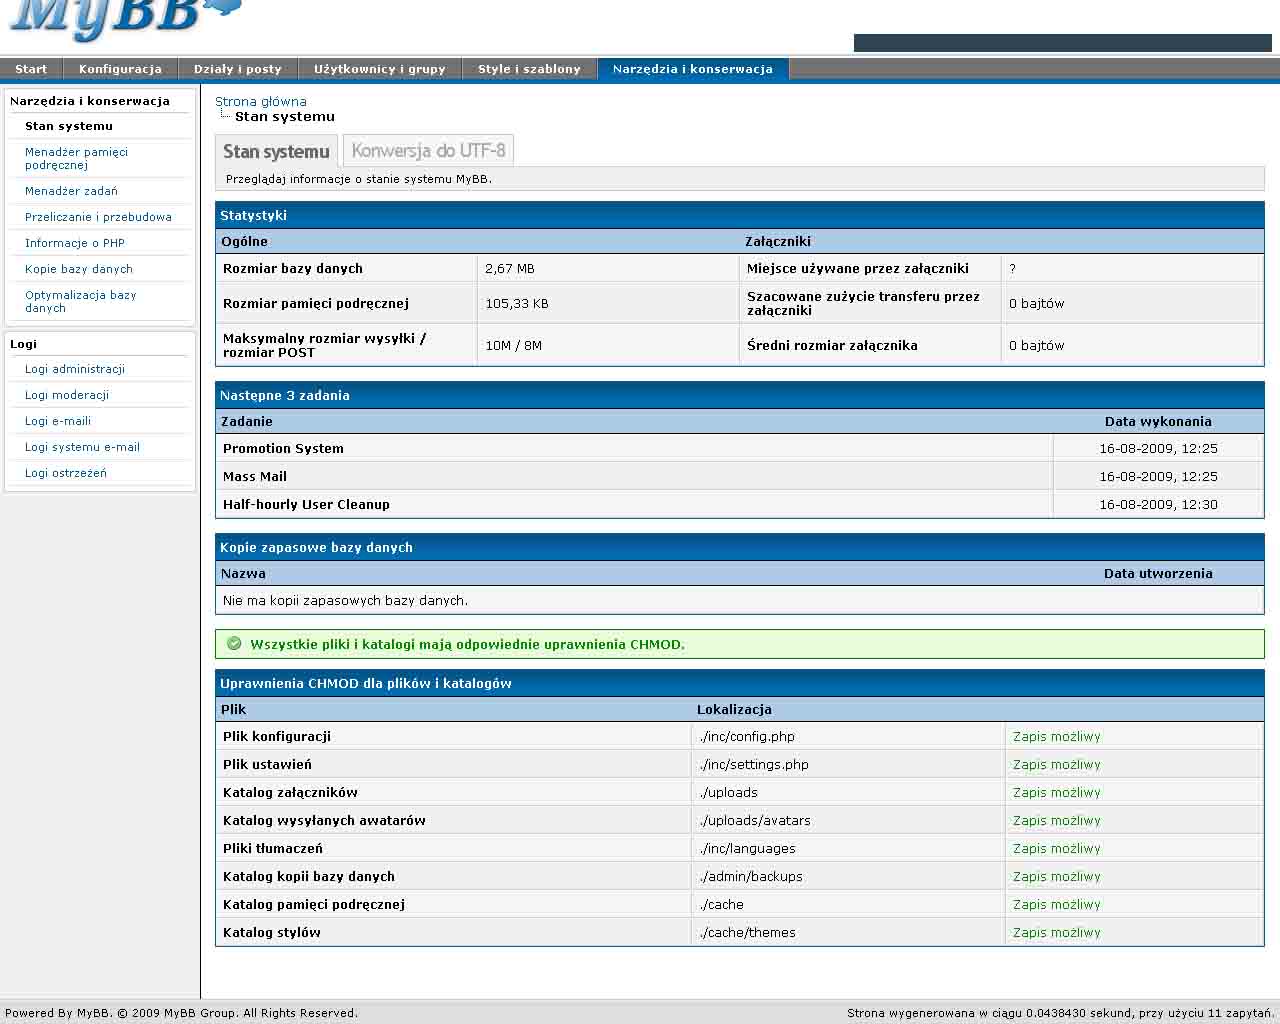This screenshot has height=1024, width=1280.
Task: Click the green checkmark success icon
Action: tap(234, 644)
